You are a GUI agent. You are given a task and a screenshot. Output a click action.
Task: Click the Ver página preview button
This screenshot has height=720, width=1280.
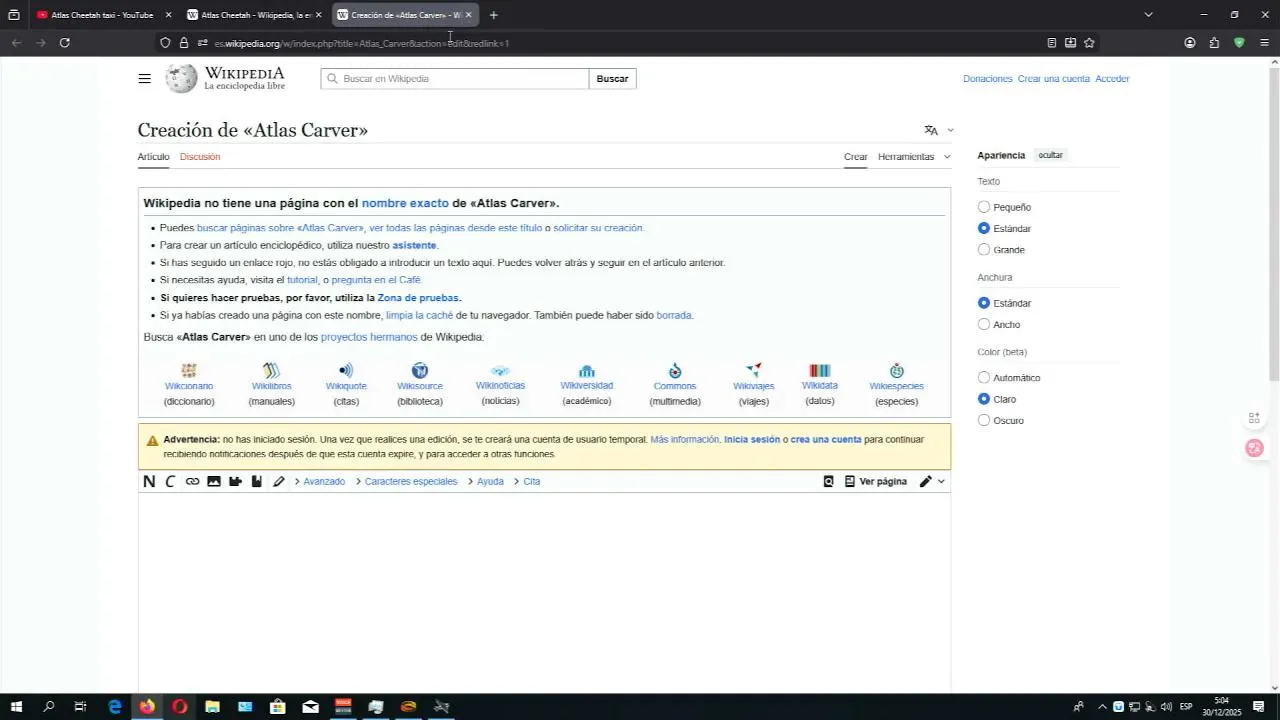point(876,481)
